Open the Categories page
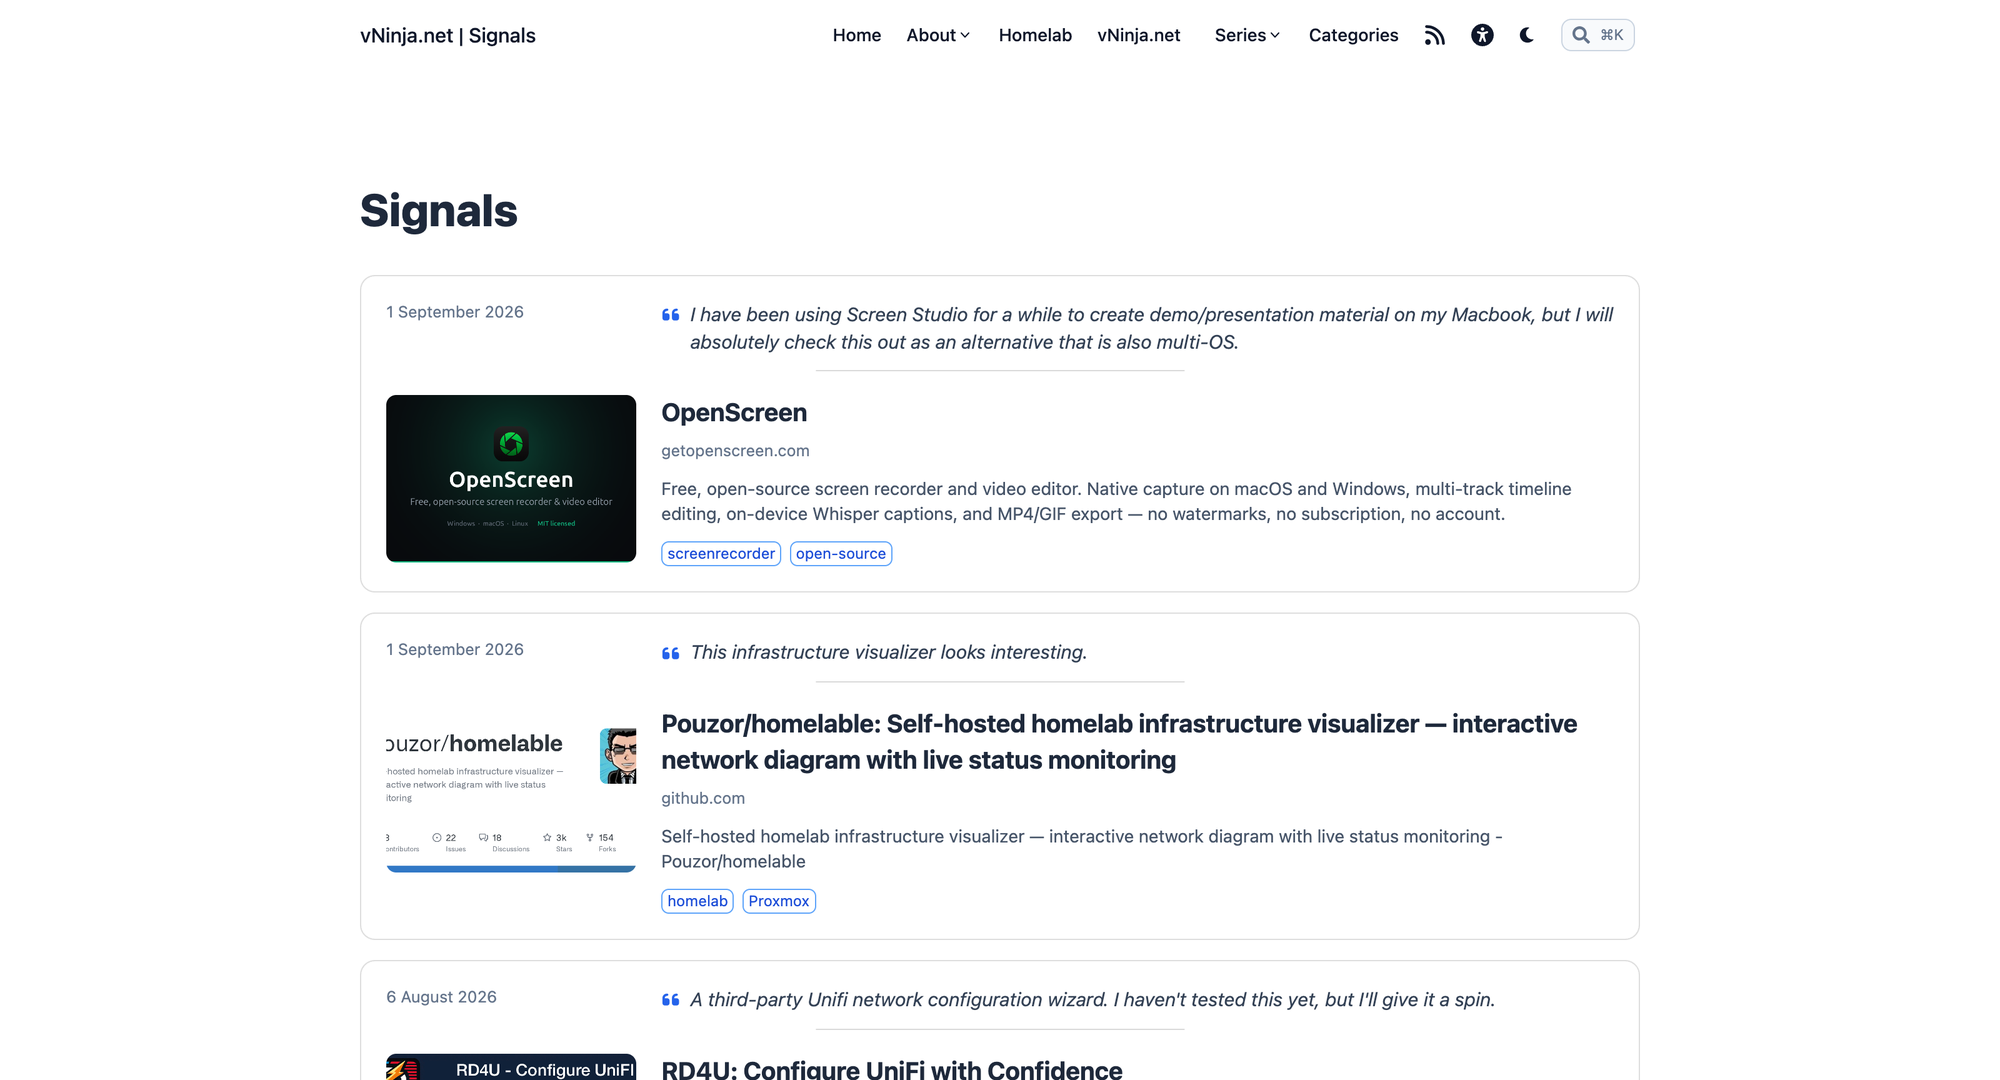The width and height of the screenshot is (2000, 1080). coord(1353,35)
